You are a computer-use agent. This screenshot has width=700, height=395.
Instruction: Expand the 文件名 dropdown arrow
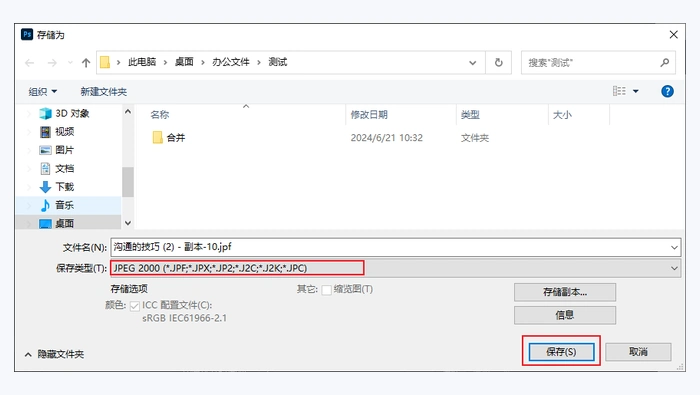(674, 247)
